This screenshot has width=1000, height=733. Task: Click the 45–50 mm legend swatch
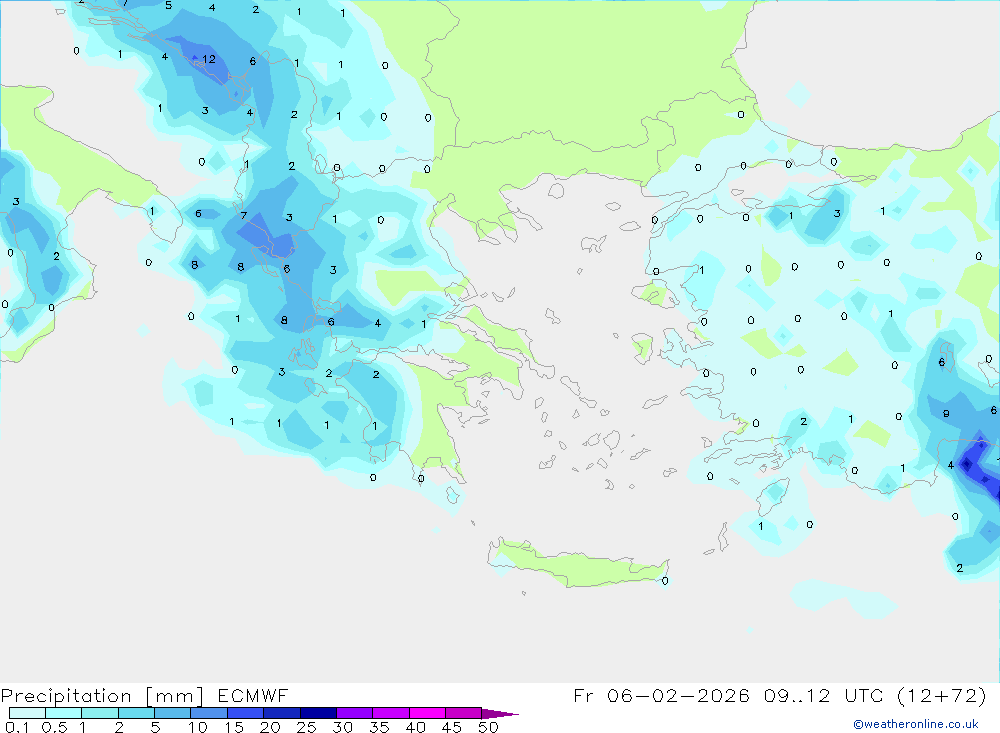[464, 713]
